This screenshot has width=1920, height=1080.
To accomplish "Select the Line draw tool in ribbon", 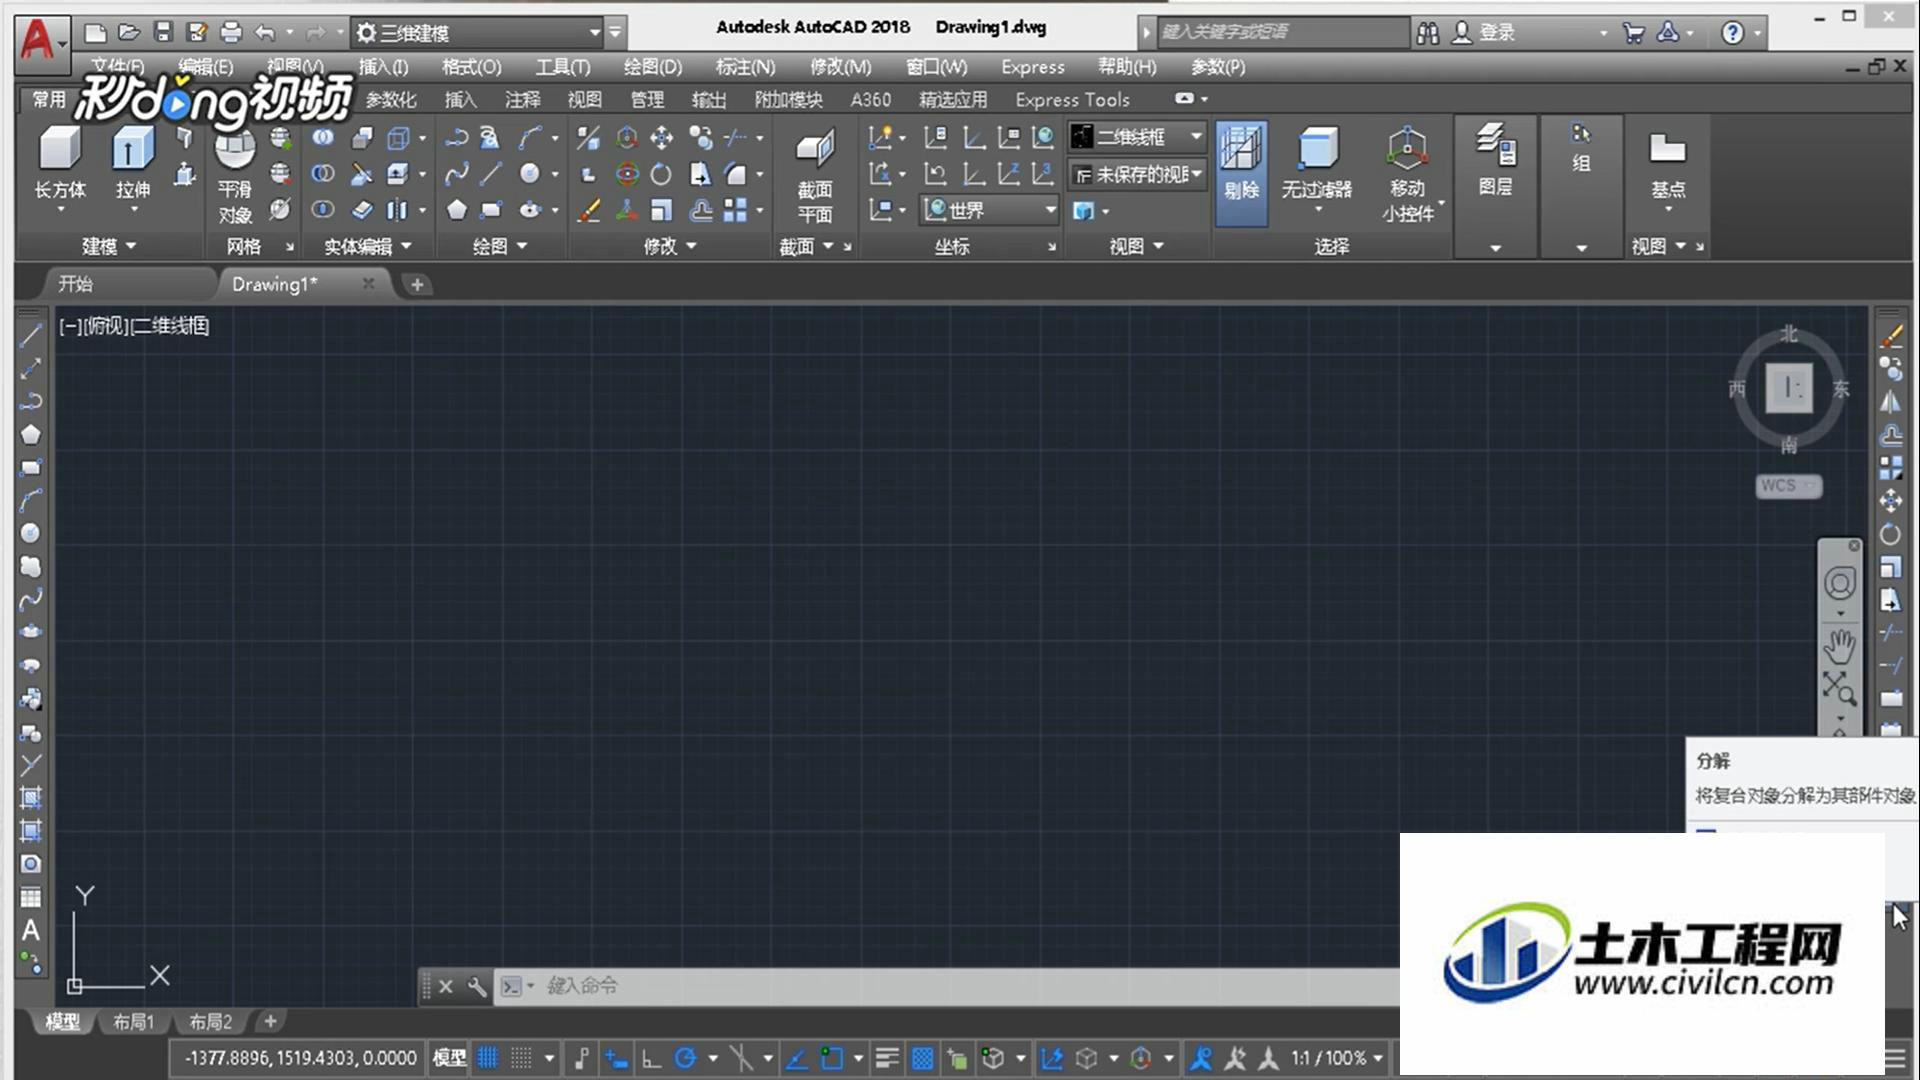I will [491, 174].
